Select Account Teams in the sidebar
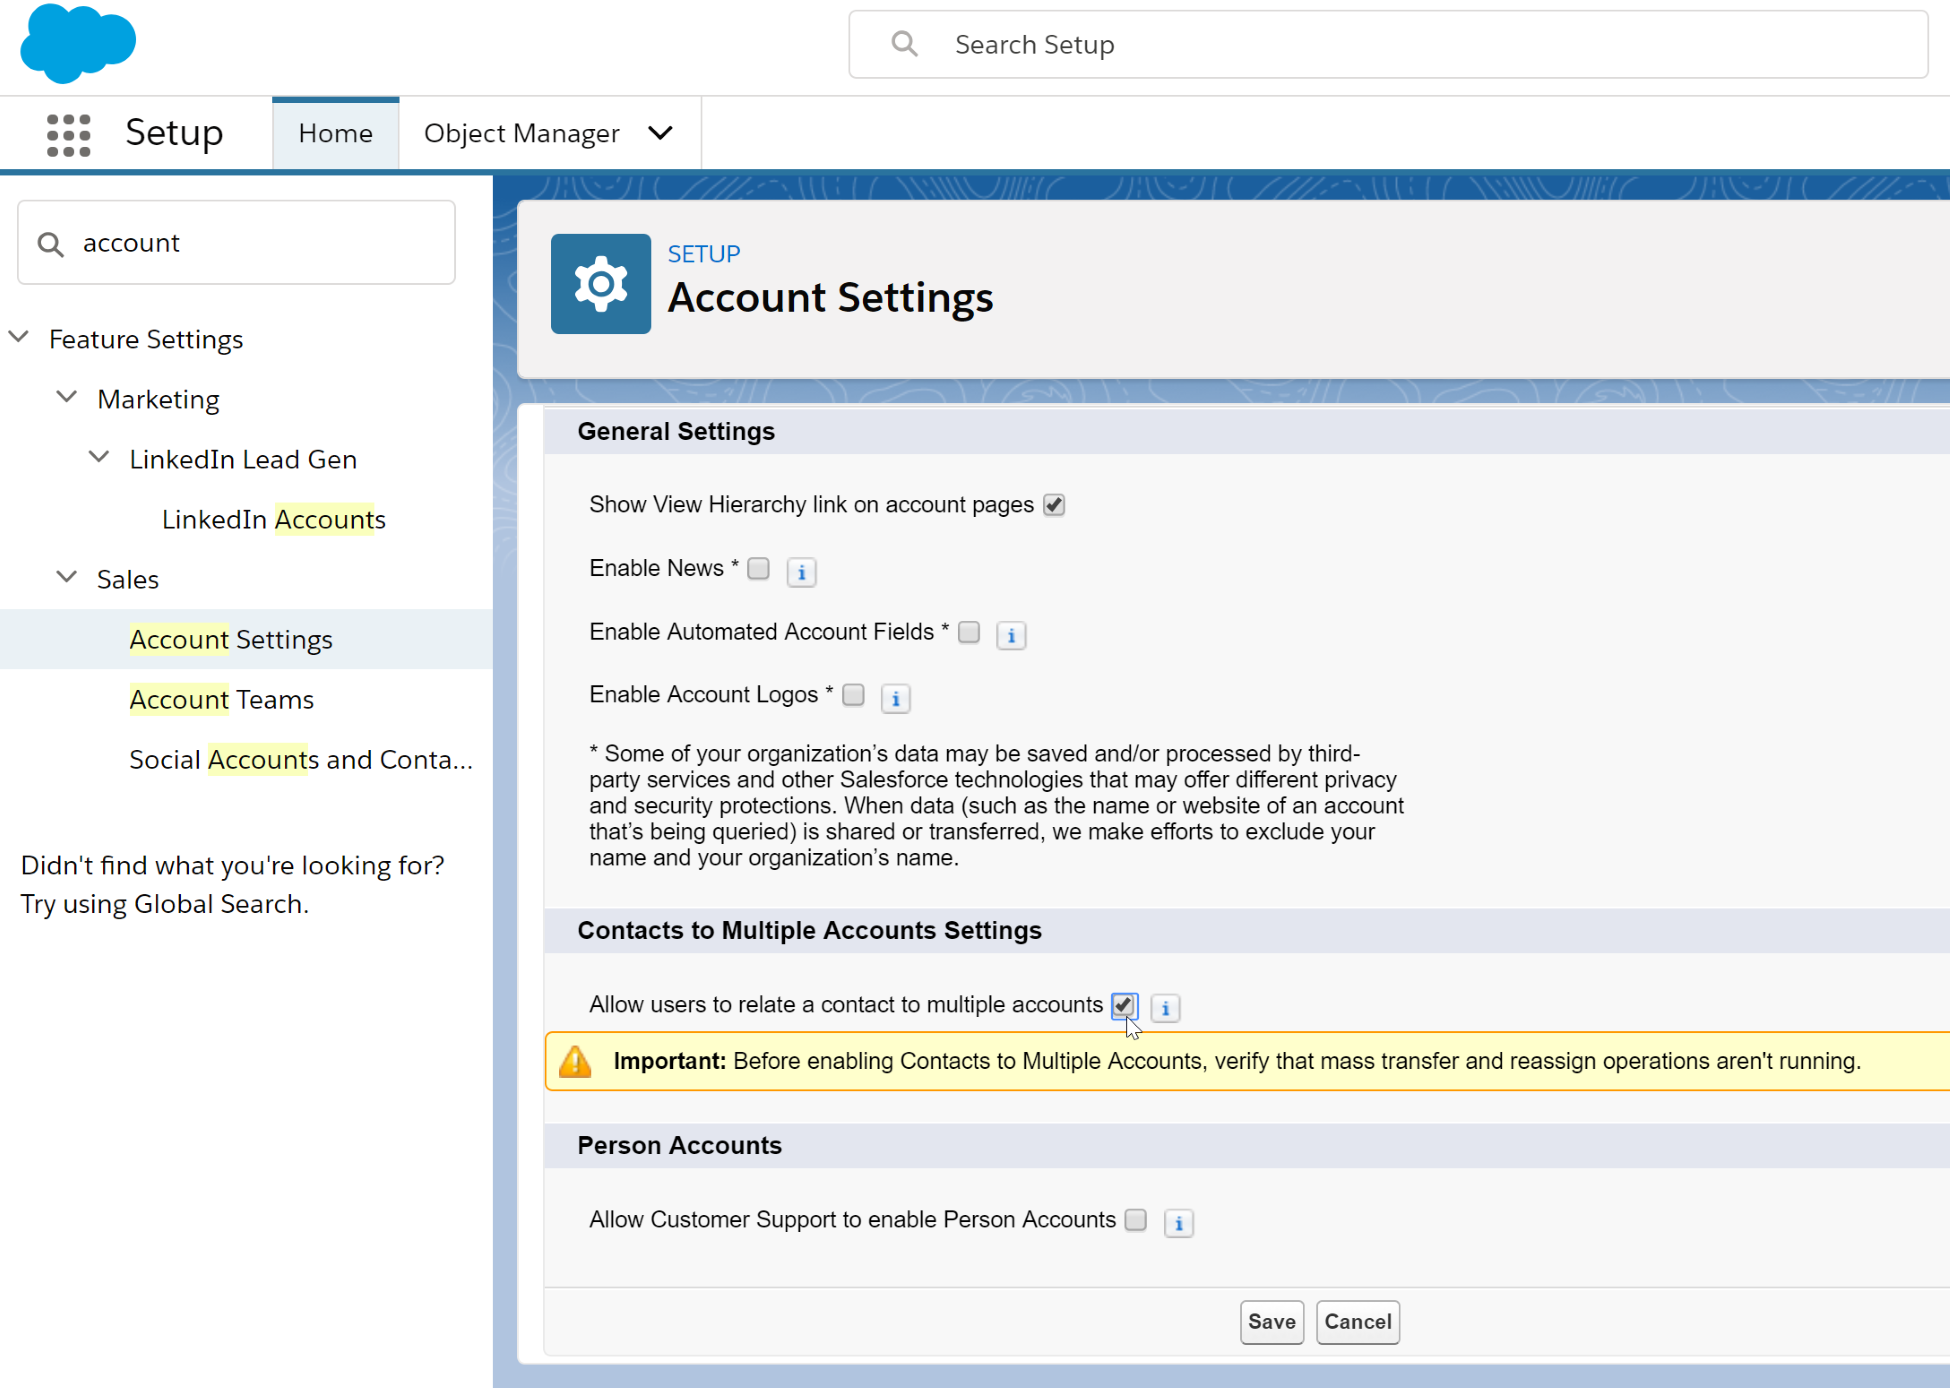1950x1388 pixels. click(x=220, y=699)
